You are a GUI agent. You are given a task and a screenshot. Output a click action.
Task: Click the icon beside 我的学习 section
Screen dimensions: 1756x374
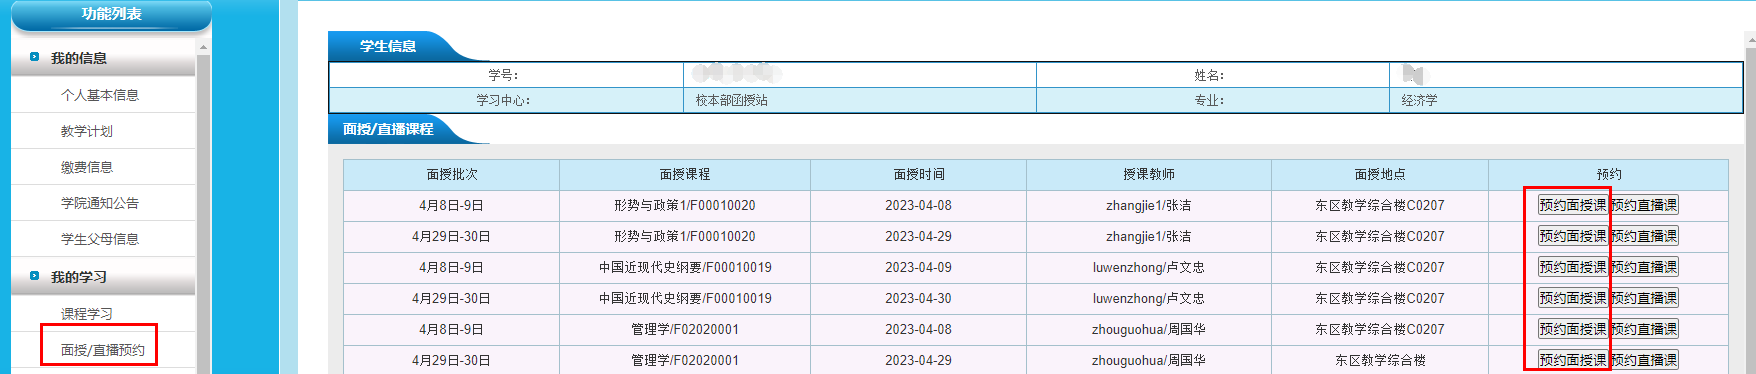(35, 276)
